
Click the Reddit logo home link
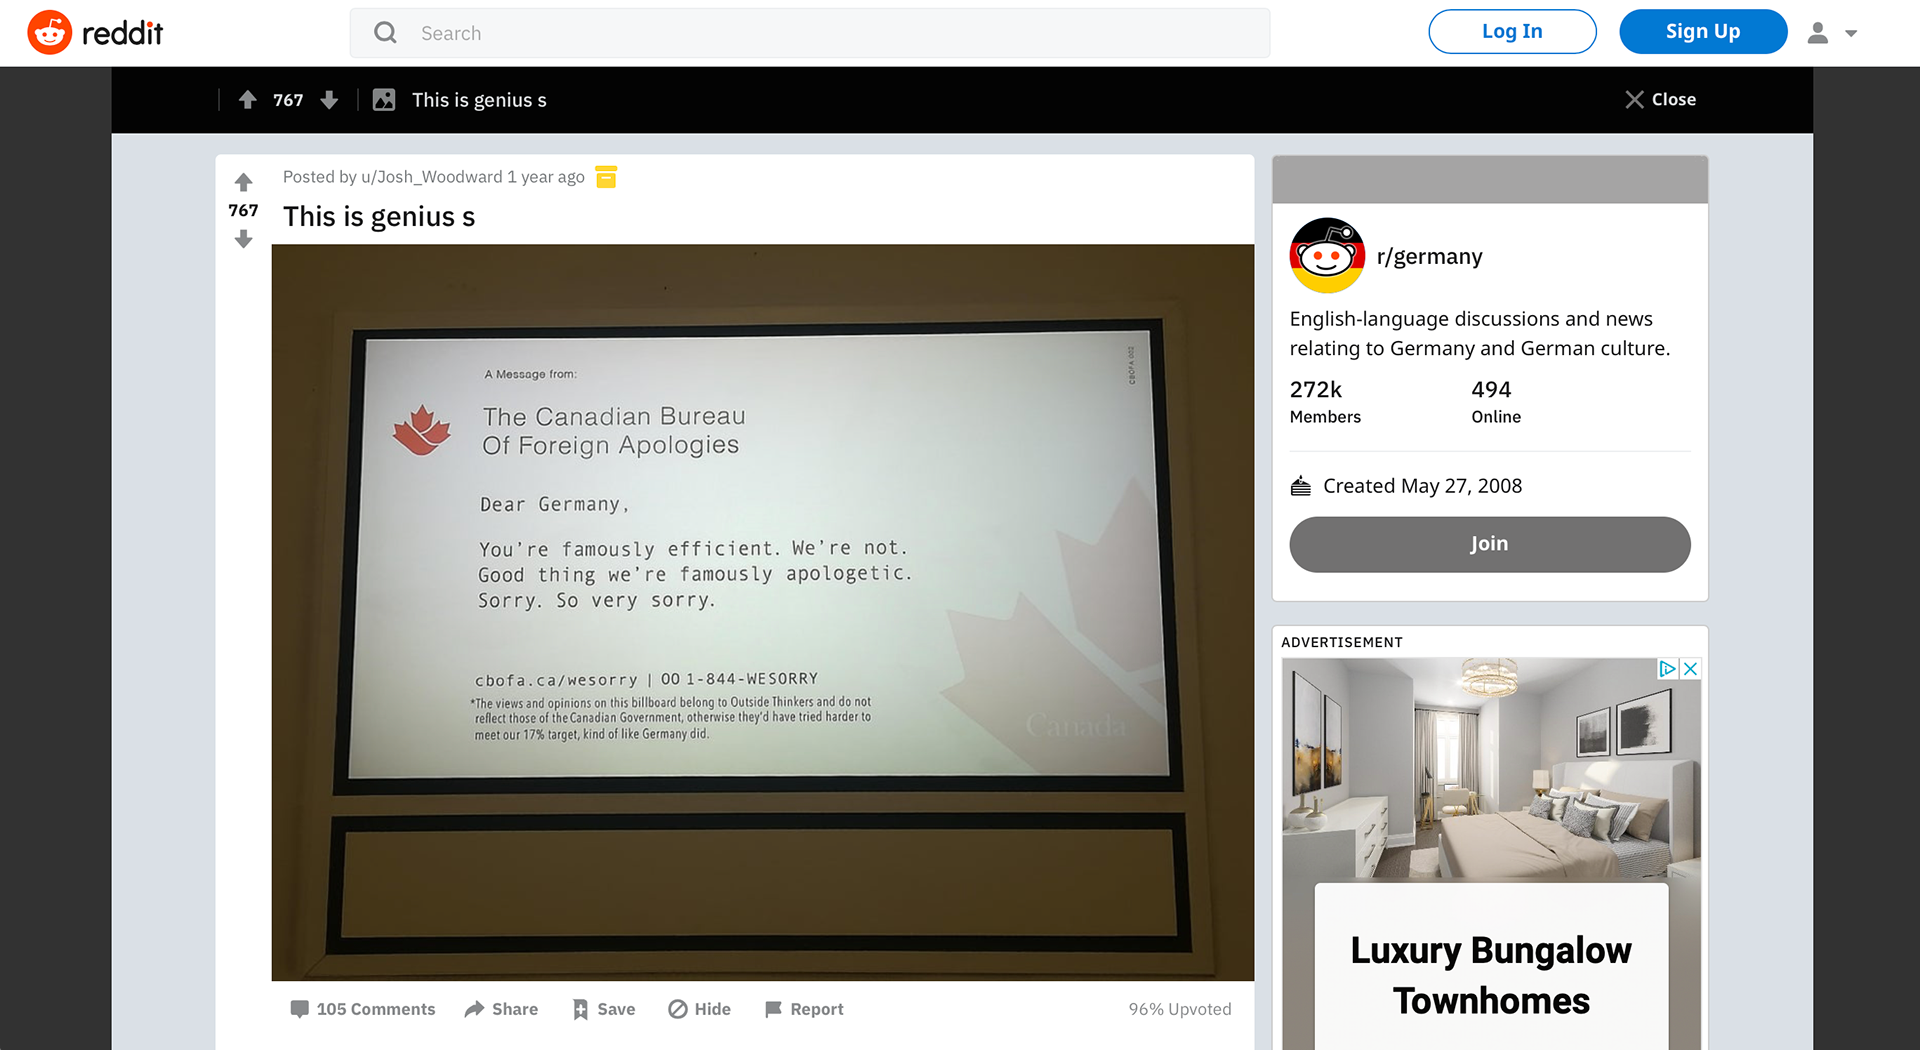pos(95,33)
